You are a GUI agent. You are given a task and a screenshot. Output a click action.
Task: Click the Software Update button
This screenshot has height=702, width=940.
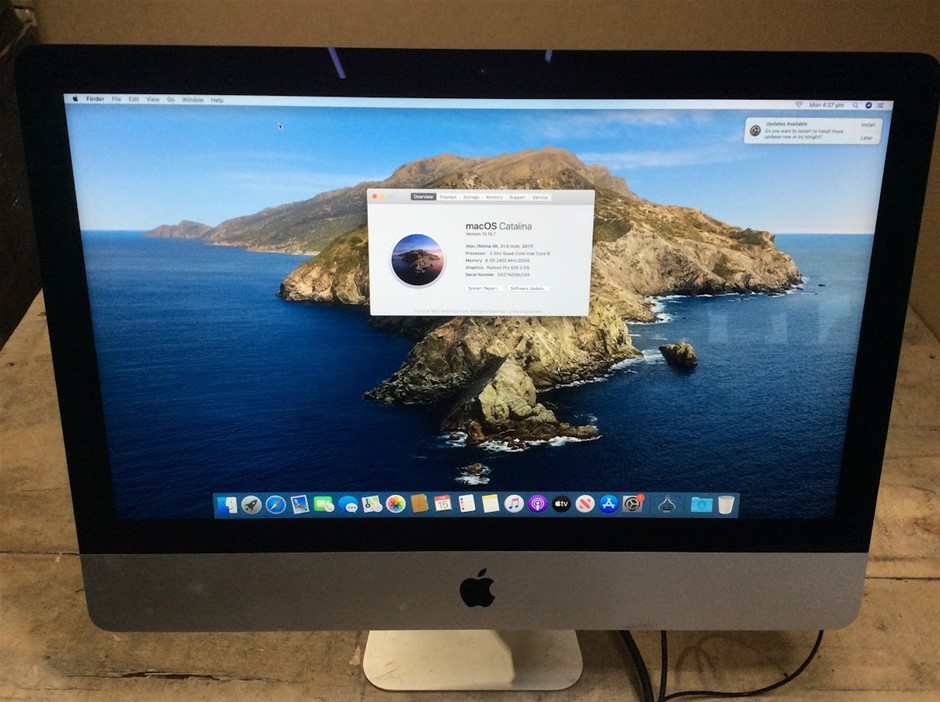528,288
